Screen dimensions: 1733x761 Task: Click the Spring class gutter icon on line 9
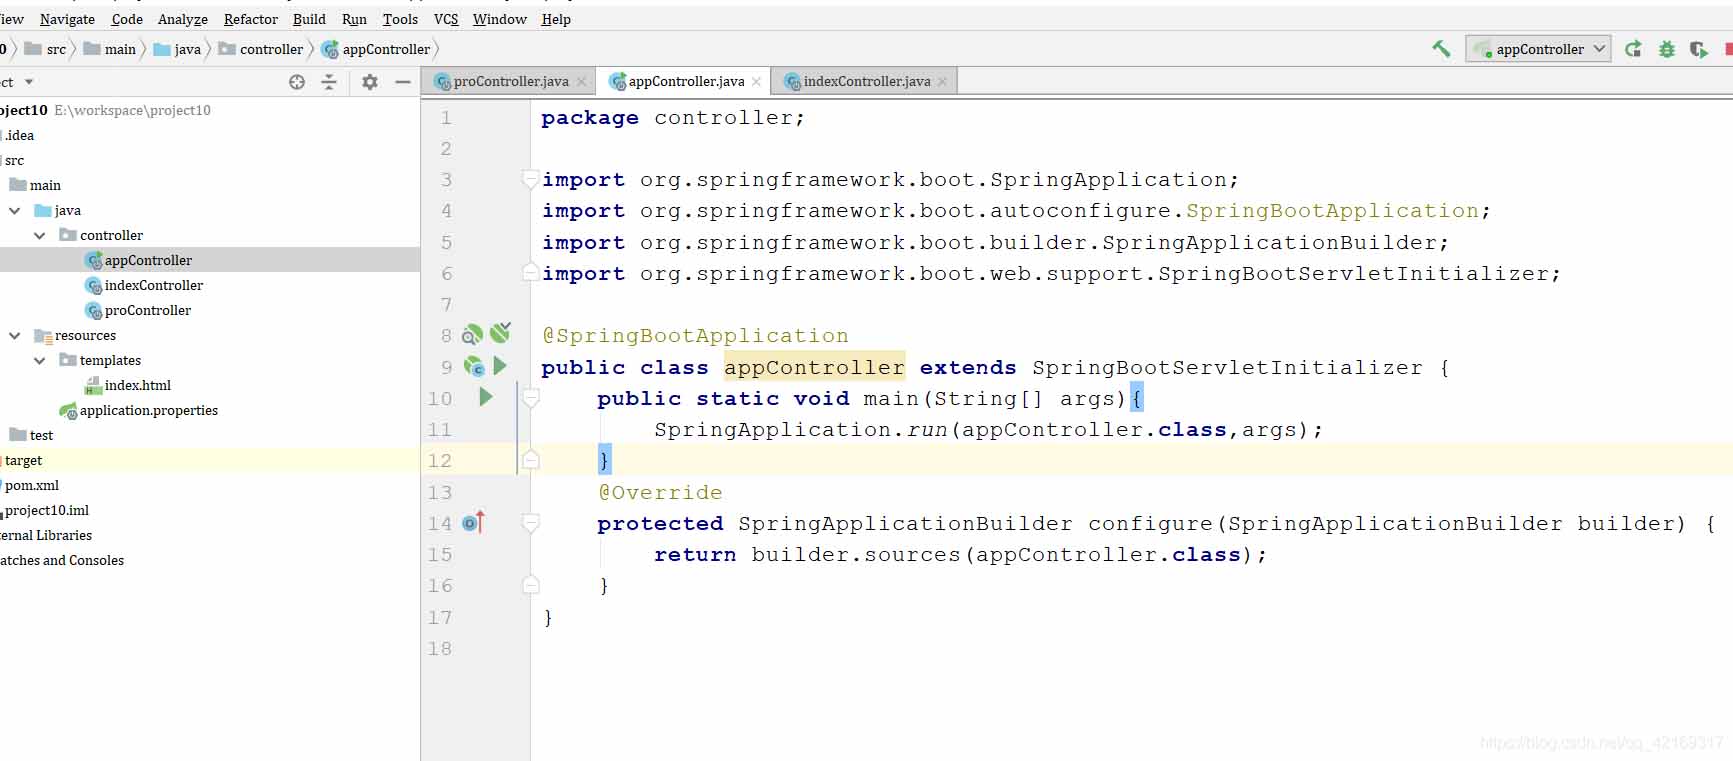(473, 366)
